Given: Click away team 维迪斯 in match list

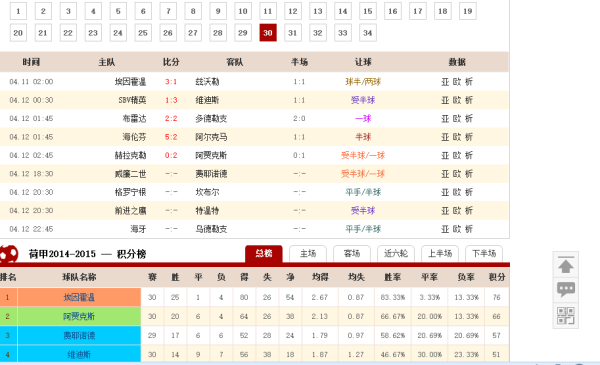Looking at the screenshot, I should coord(207,100).
